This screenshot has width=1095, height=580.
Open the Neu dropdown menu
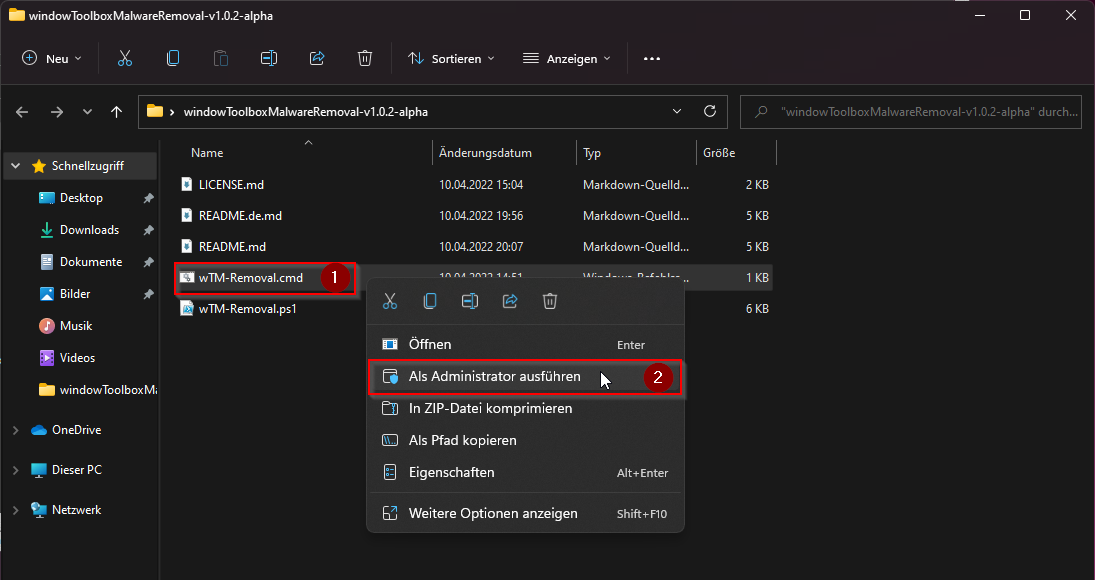[x=52, y=59]
